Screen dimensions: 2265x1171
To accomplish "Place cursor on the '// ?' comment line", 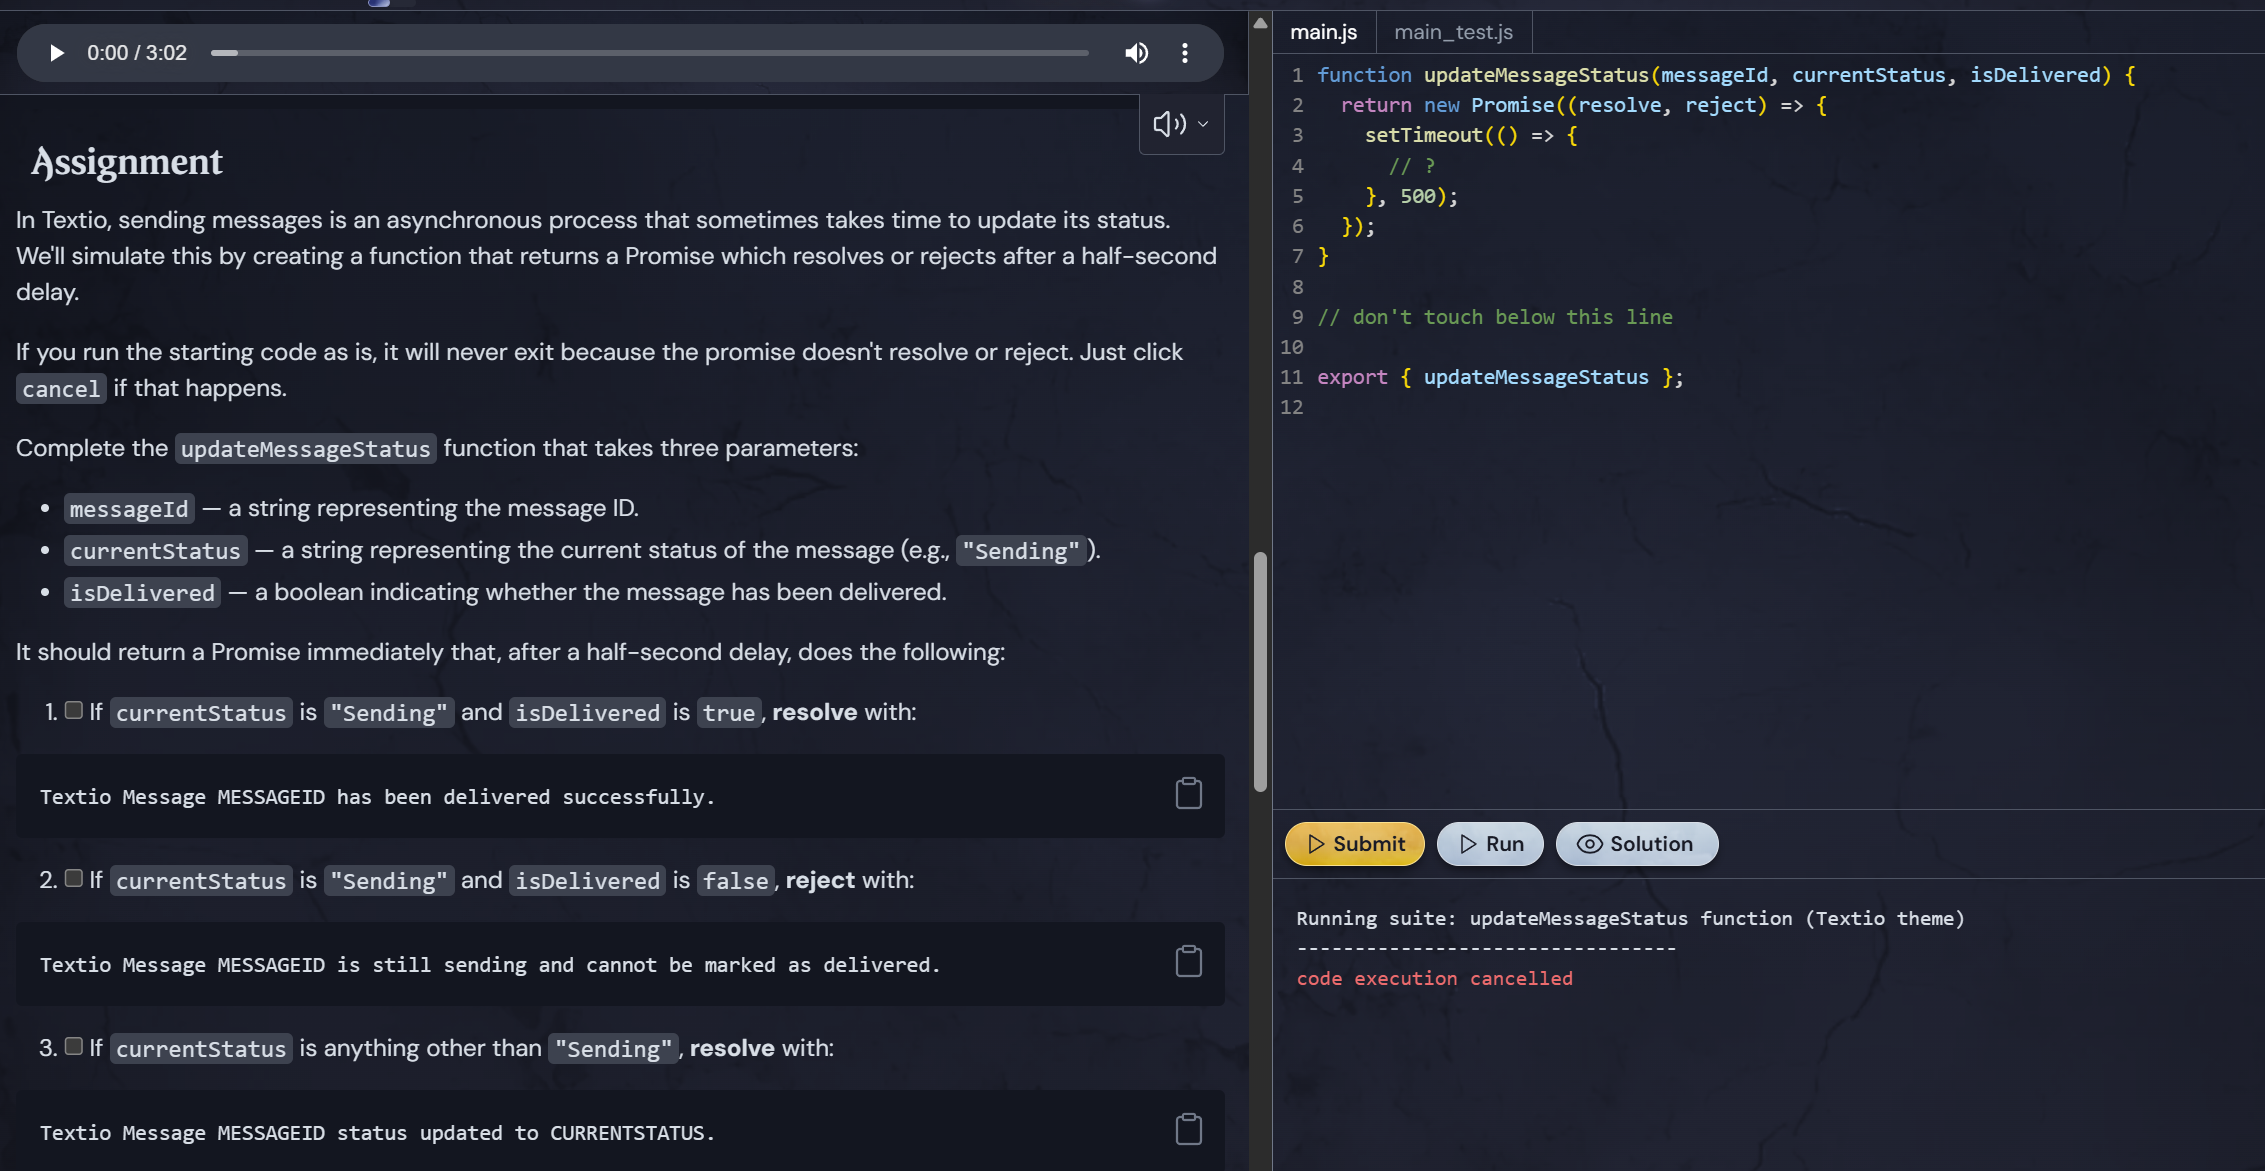I will tap(1412, 166).
